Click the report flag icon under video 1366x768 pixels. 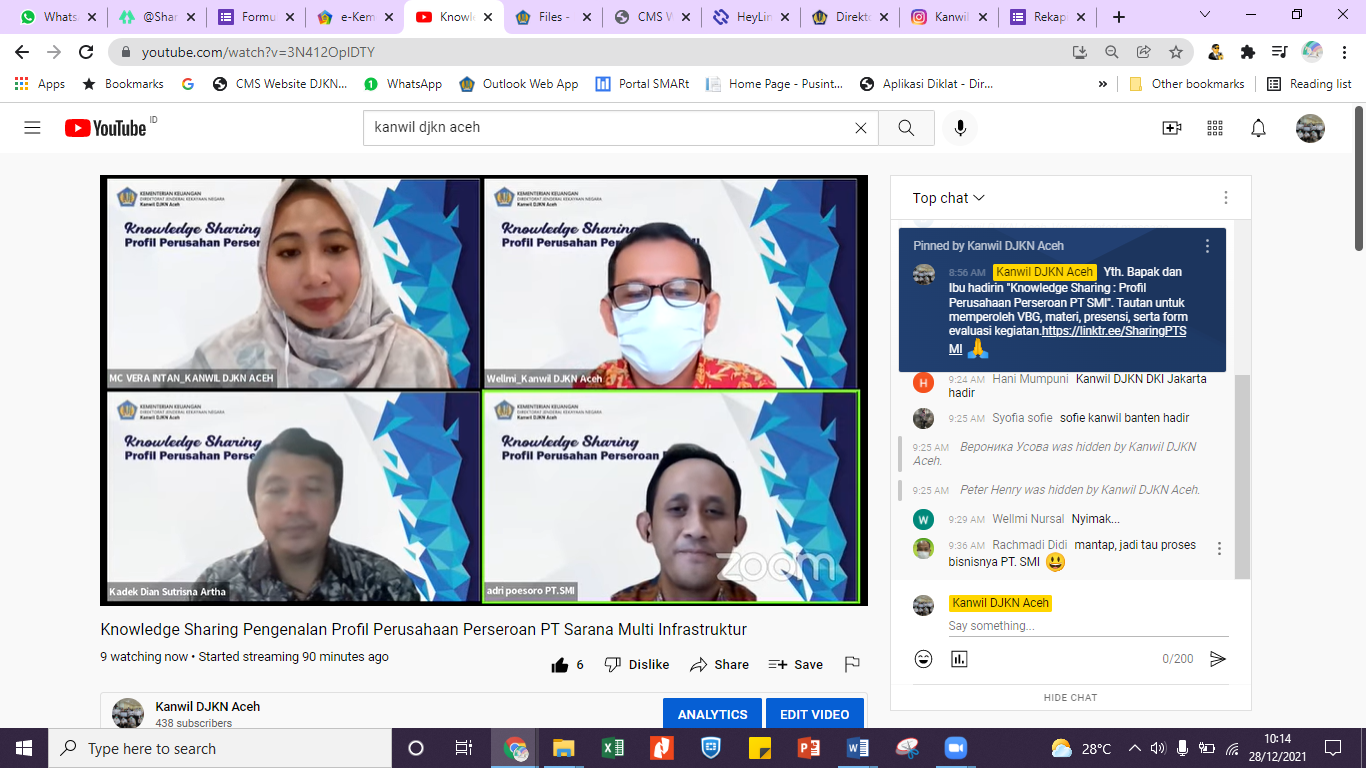pos(852,664)
